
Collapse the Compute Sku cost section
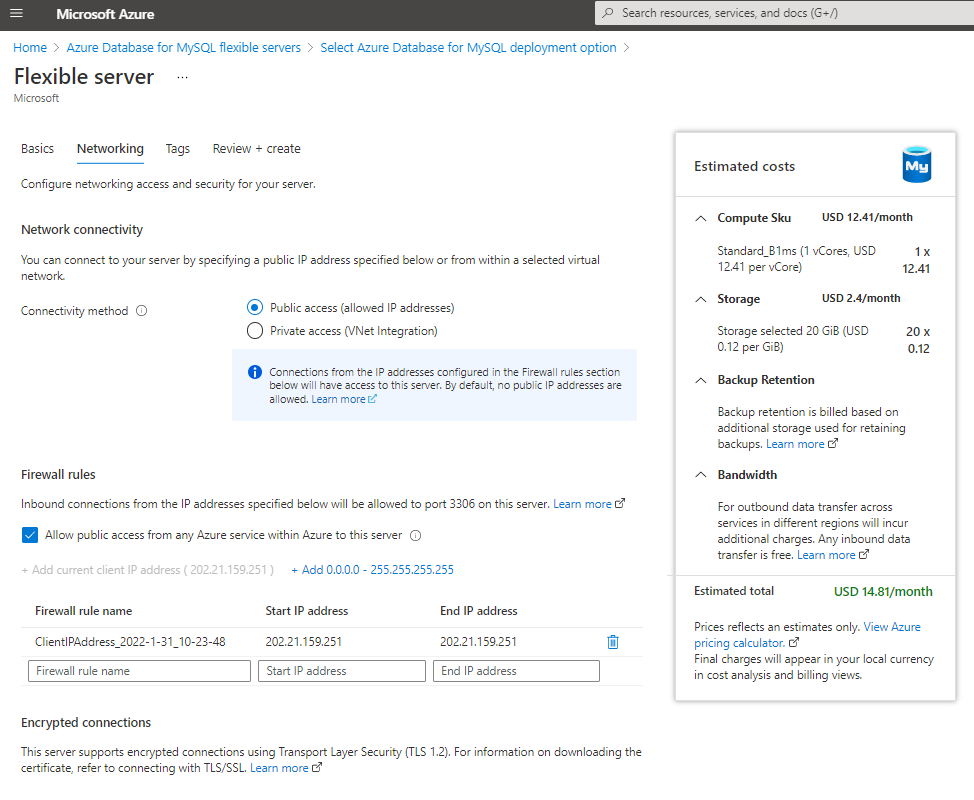tap(699, 217)
